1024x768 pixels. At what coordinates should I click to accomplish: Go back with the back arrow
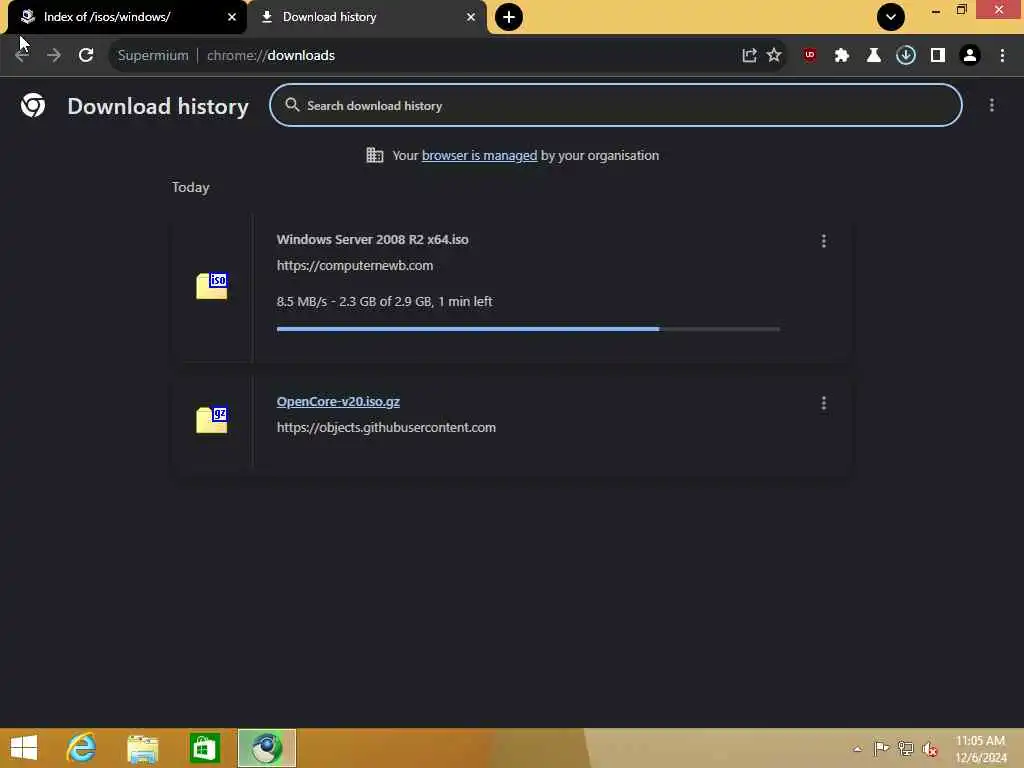(22, 56)
